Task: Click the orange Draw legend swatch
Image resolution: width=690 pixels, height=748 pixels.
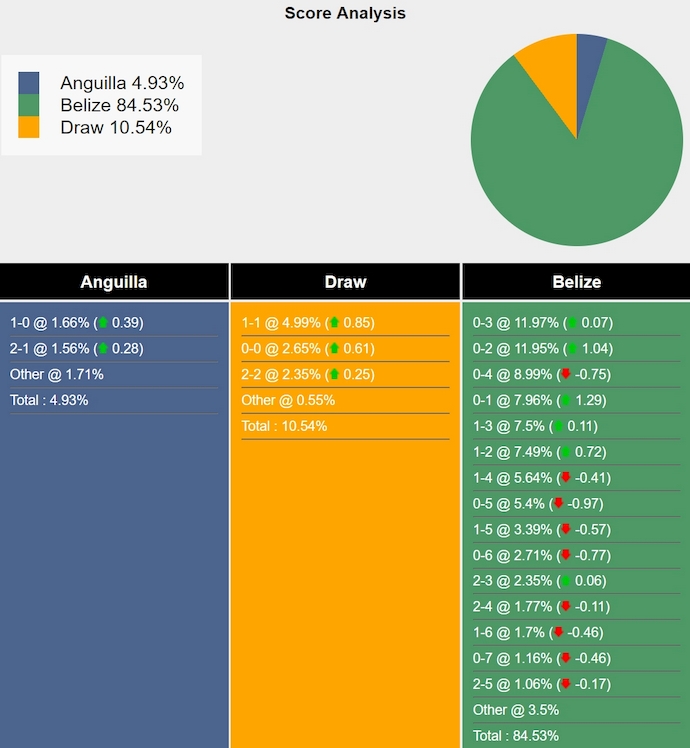Action: pos(29,127)
